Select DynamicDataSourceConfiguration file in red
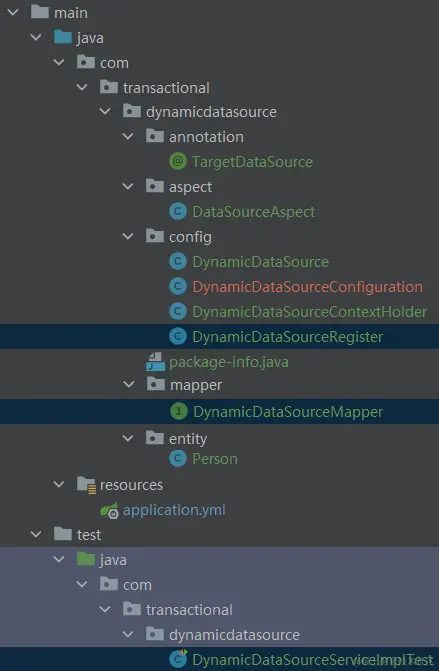The image size is (439, 671). point(307,287)
